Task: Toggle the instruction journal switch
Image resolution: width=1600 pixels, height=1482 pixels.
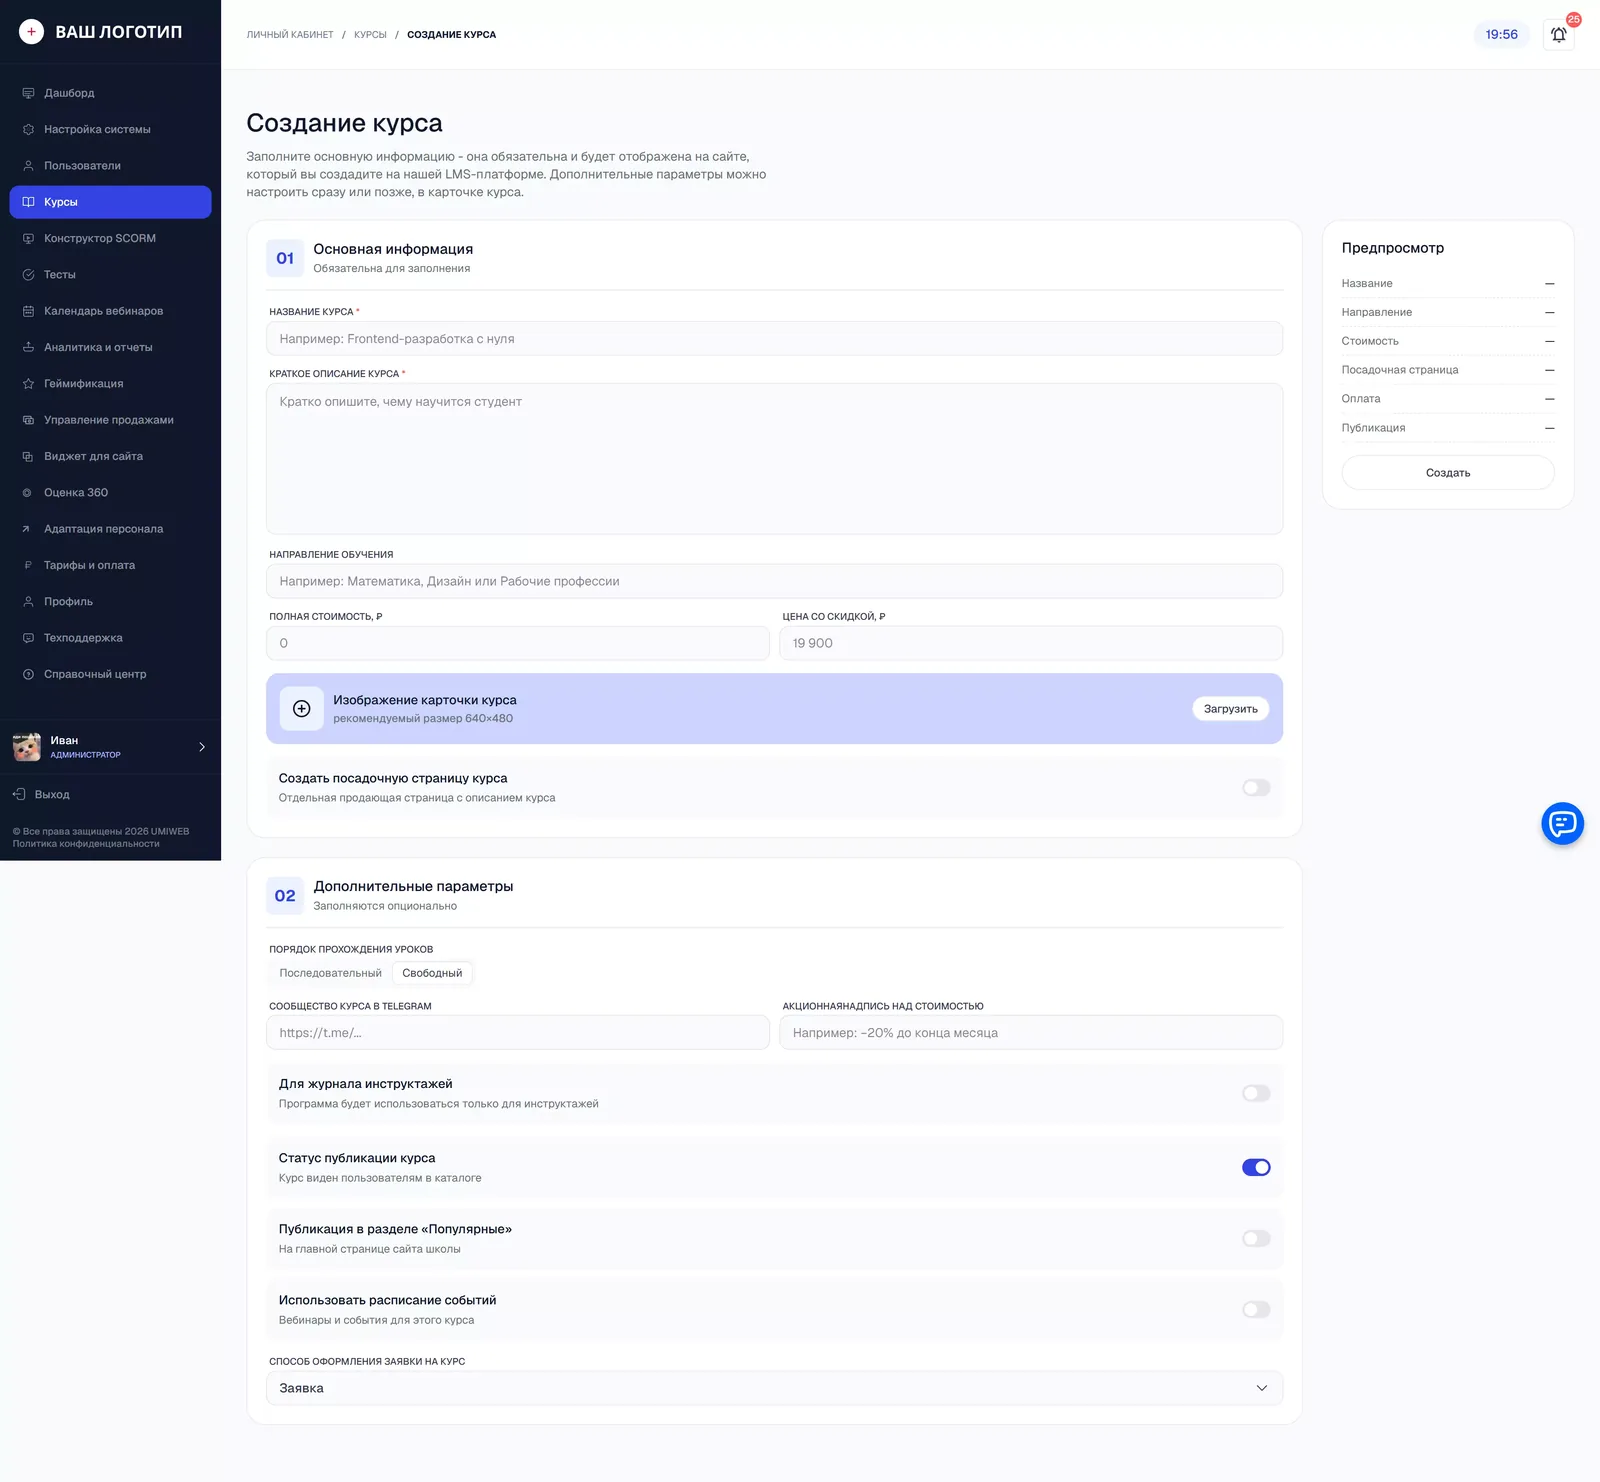Action: [x=1256, y=1093]
